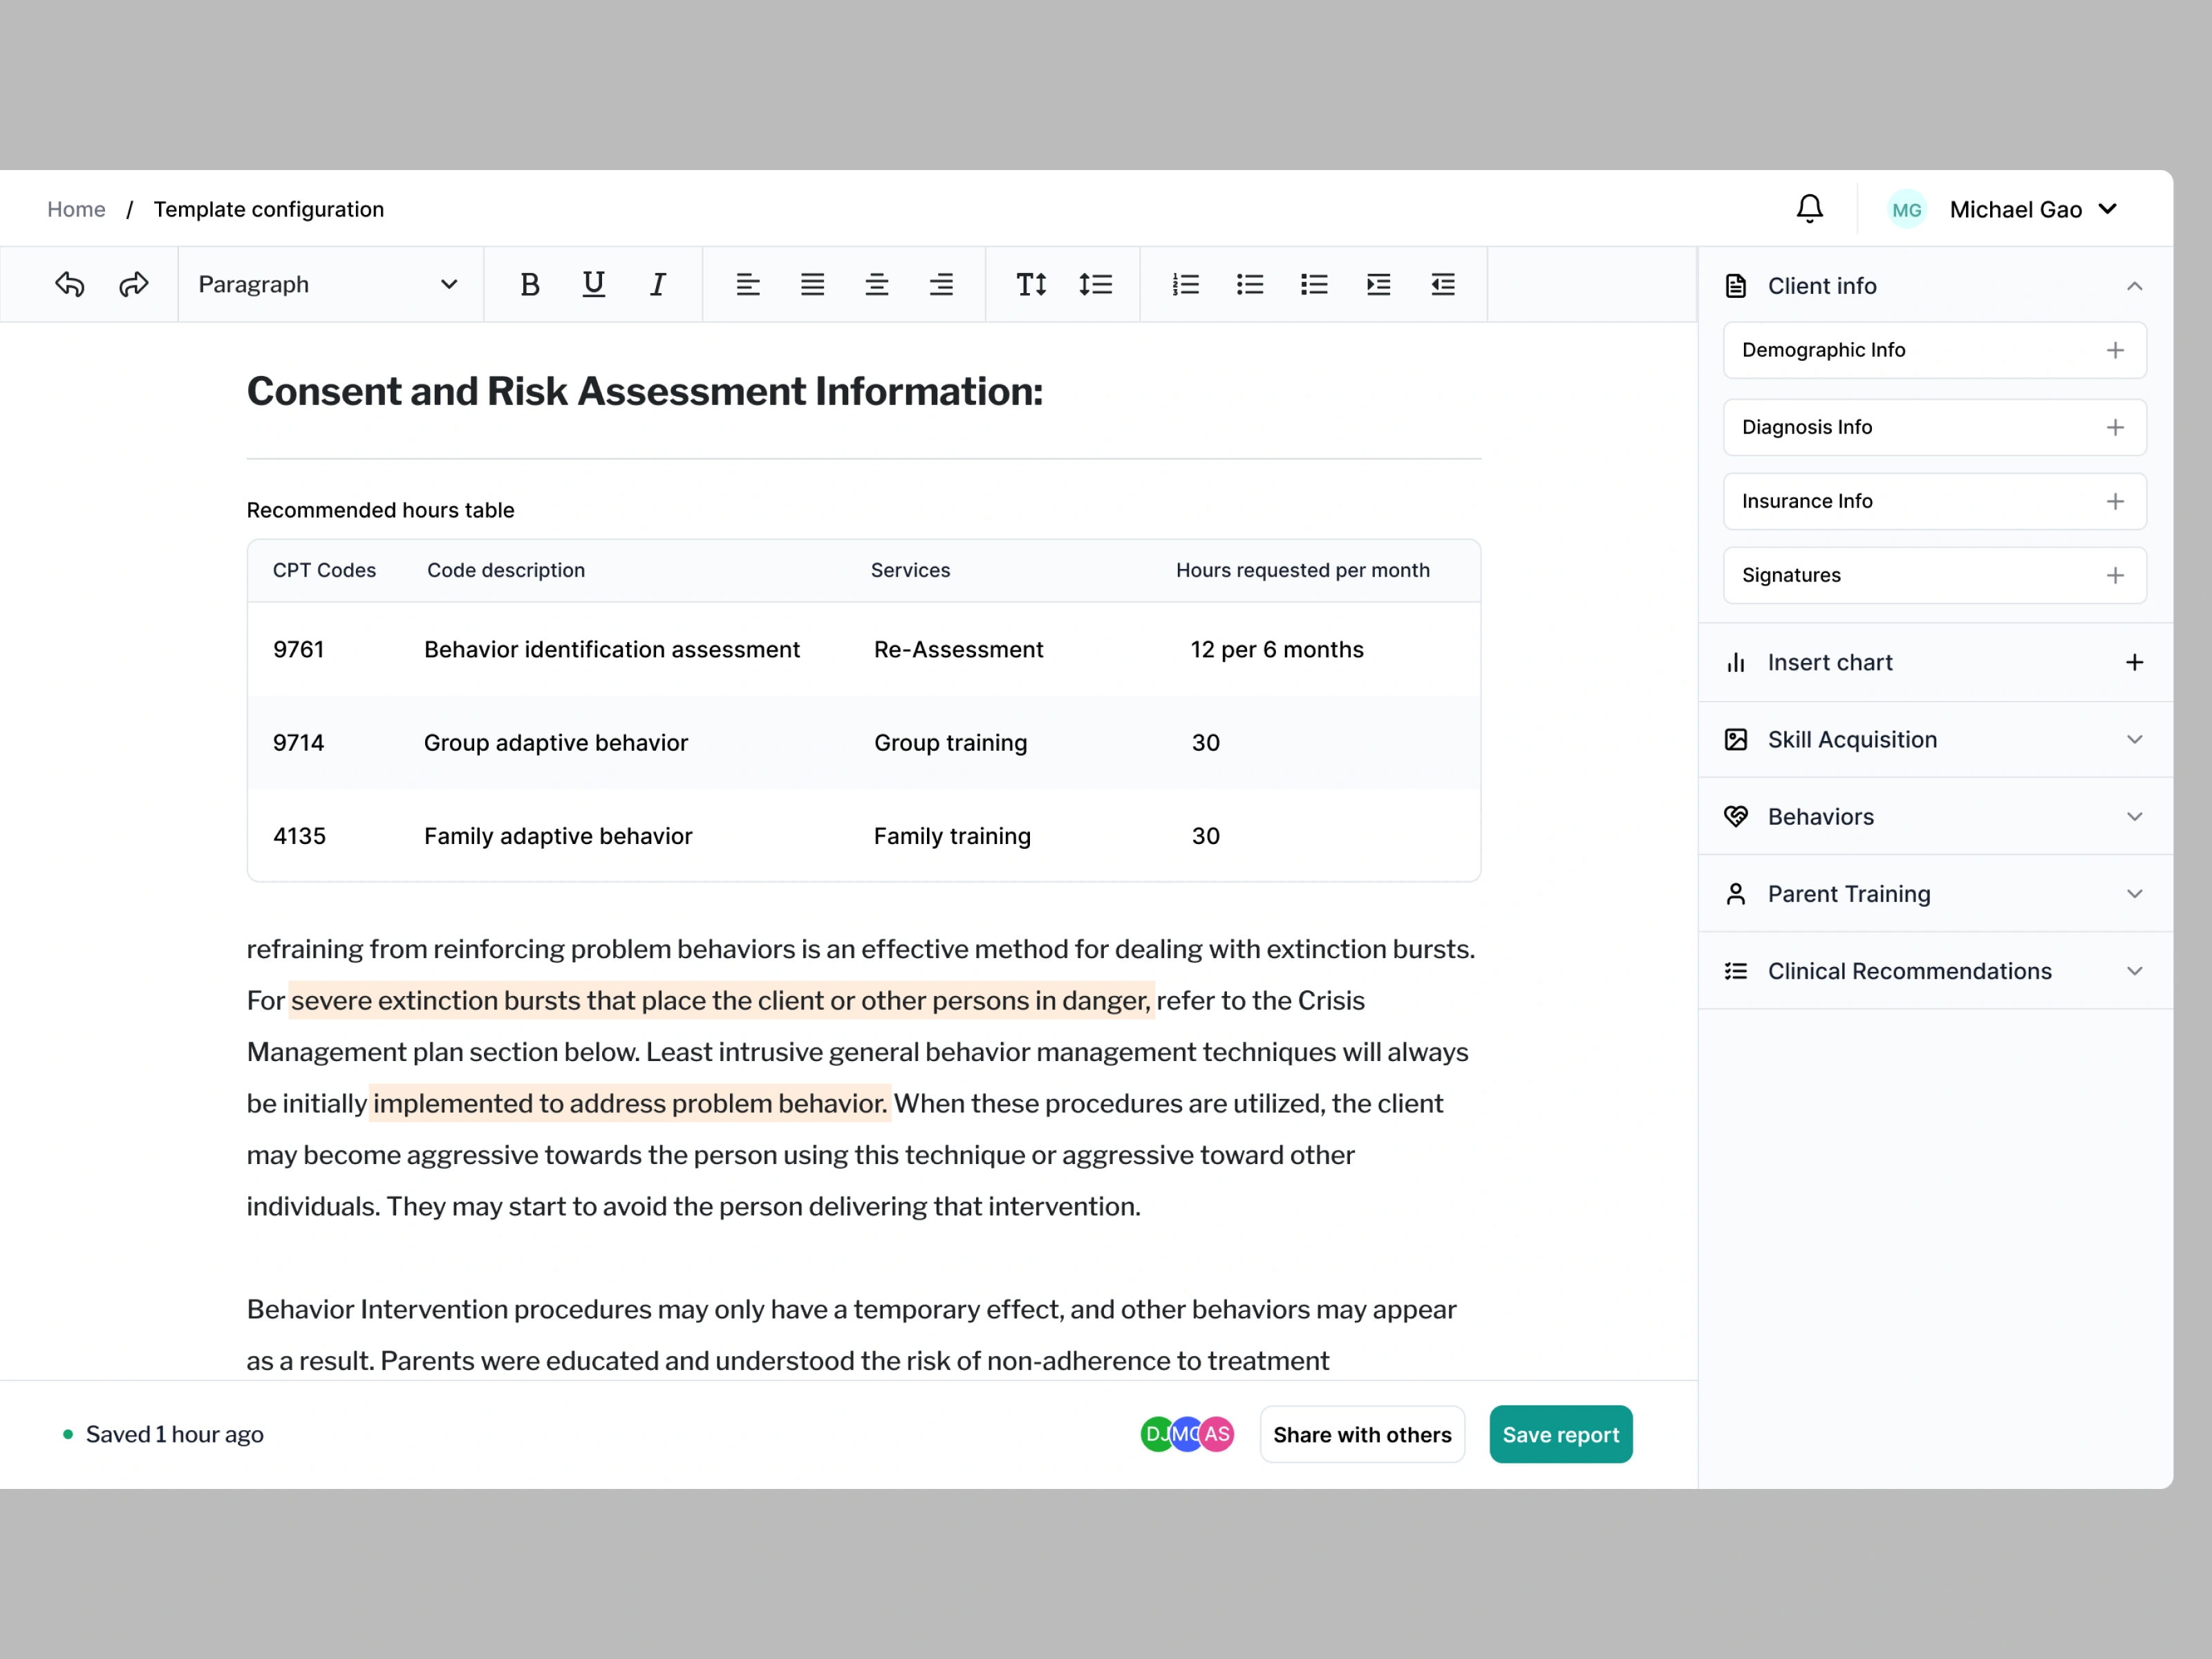
Task: Click the Group adaptive behavior cell
Action: 556,742
